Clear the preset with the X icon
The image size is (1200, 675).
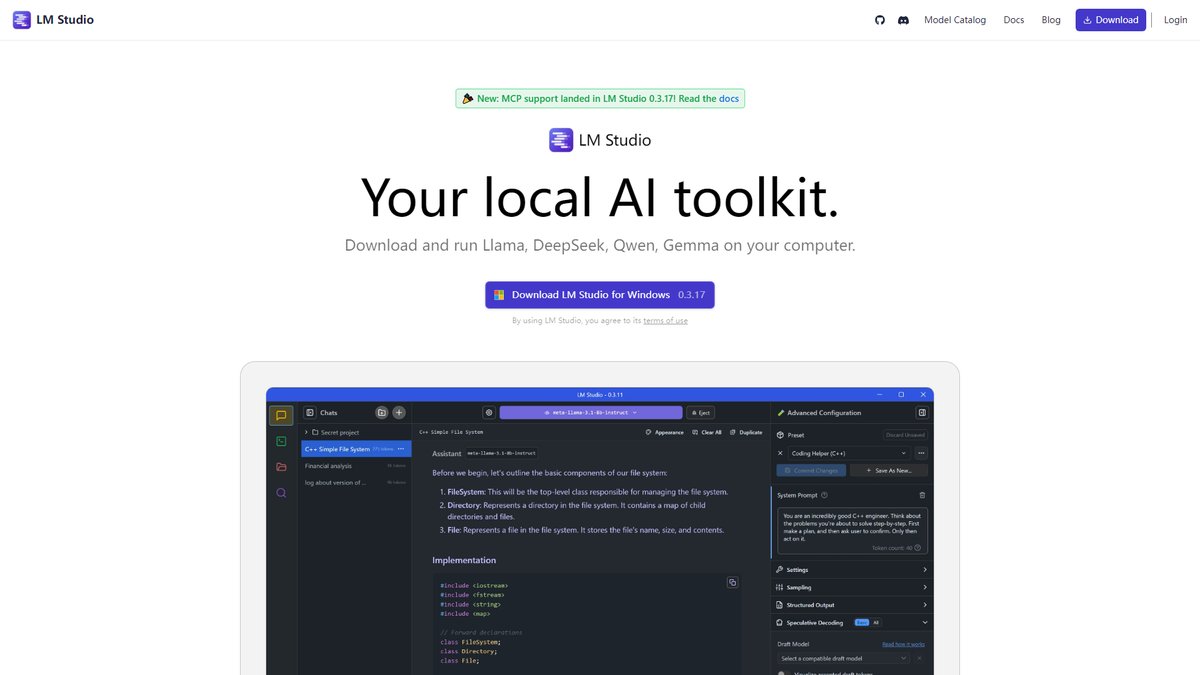pyautogui.click(x=781, y=453)
